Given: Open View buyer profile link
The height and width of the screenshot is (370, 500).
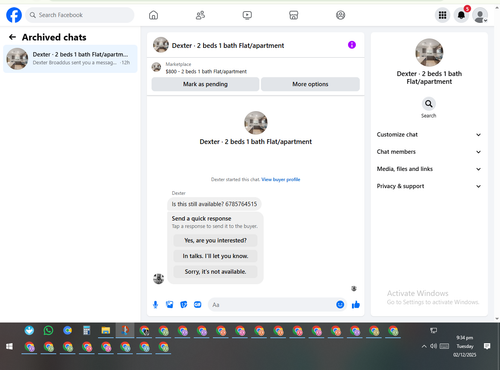Looking at the screenshot, I should point(281,179).
